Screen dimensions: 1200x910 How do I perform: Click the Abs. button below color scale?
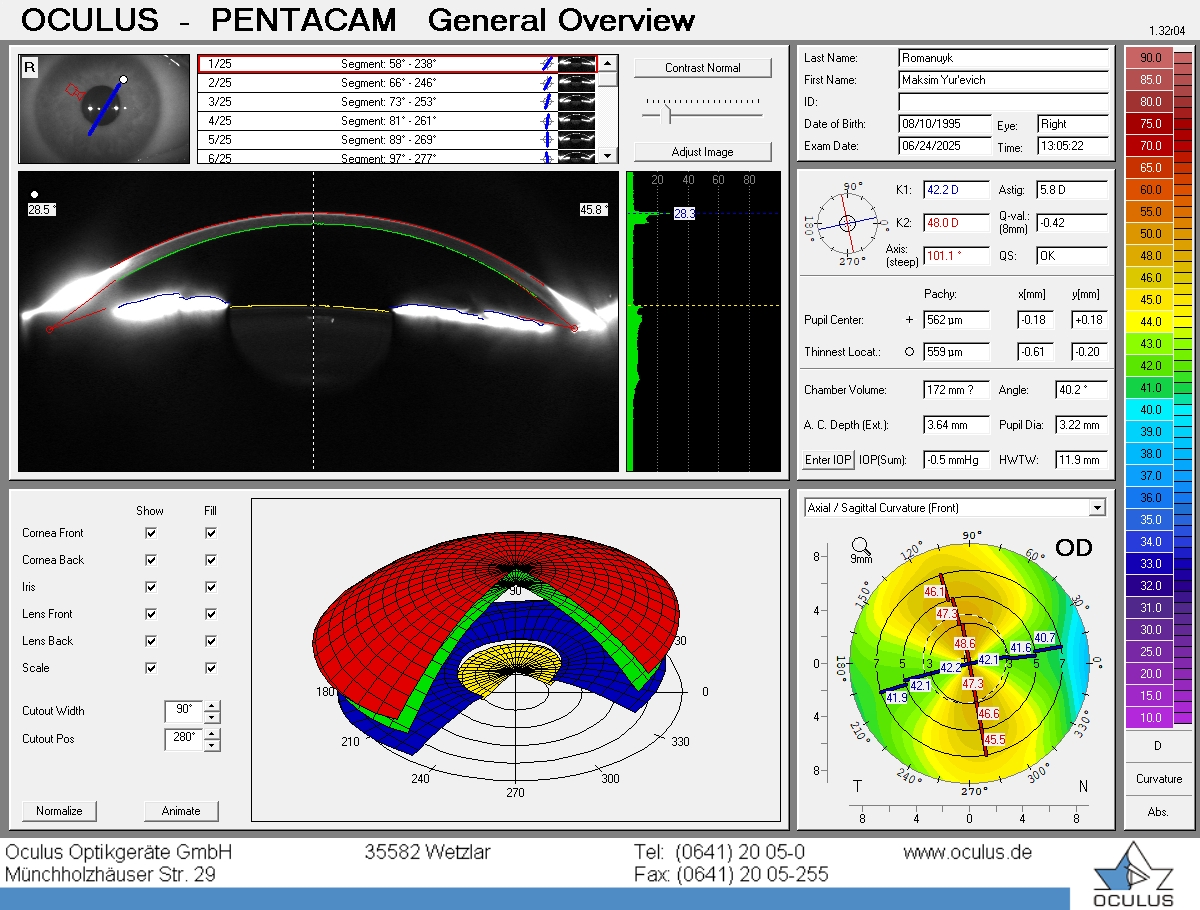click(x=1158, y=812)
